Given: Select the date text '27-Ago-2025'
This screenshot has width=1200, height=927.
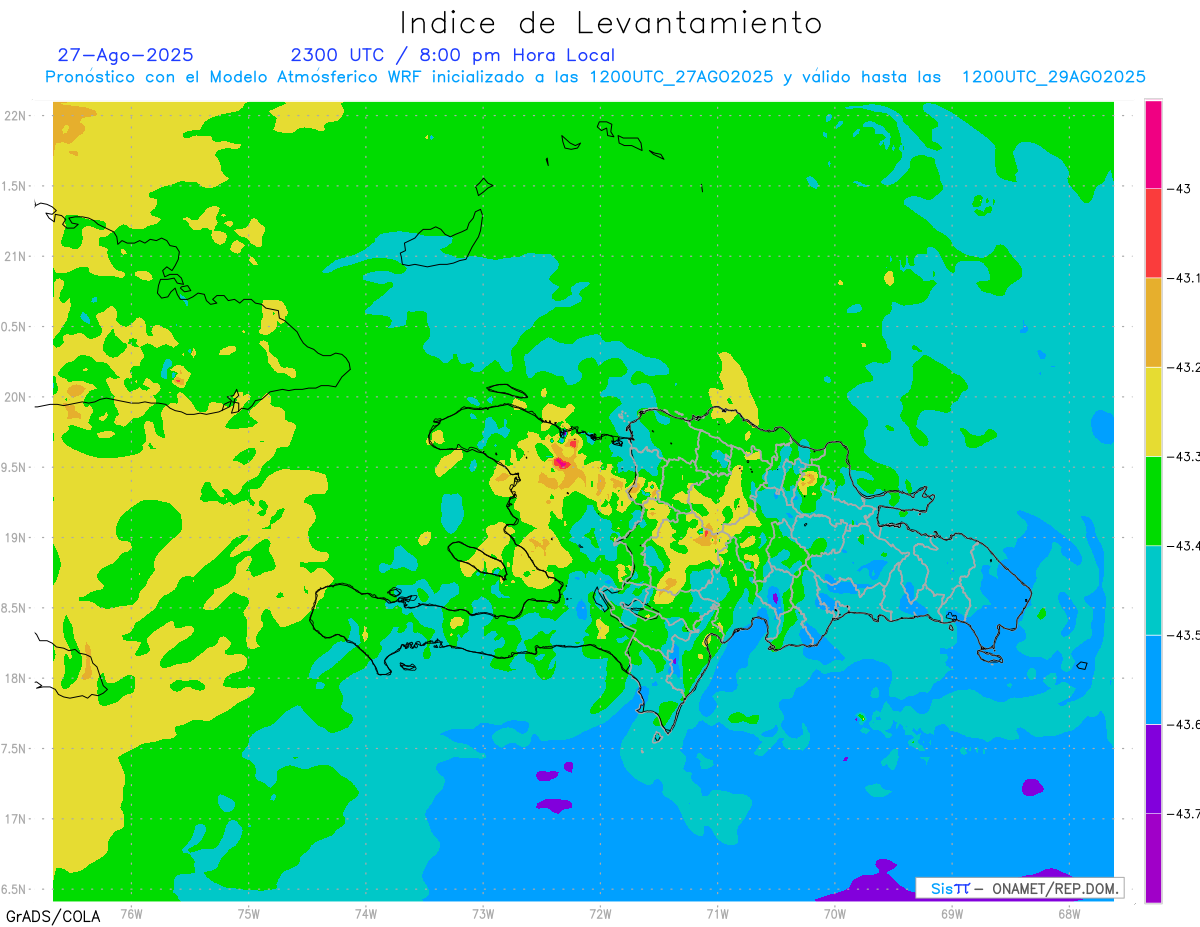Looking at the screenshot, I should coord(125,55).
